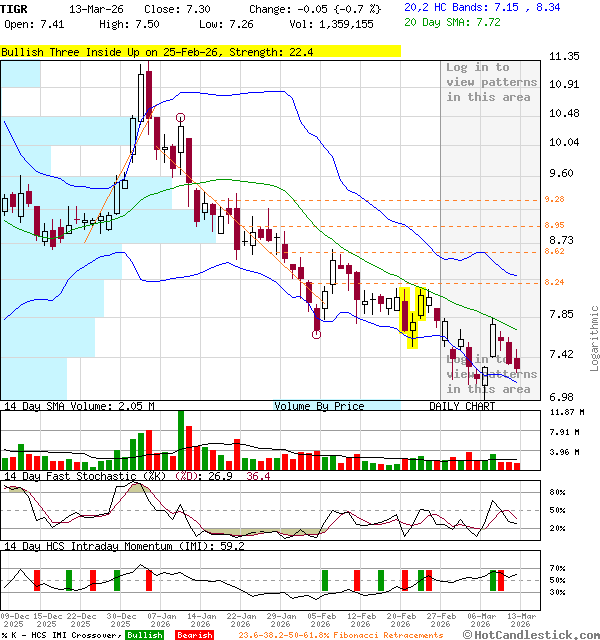Click the Volume By Price label
The width and height of the screenshot is (600, 640).
[319, 406]
